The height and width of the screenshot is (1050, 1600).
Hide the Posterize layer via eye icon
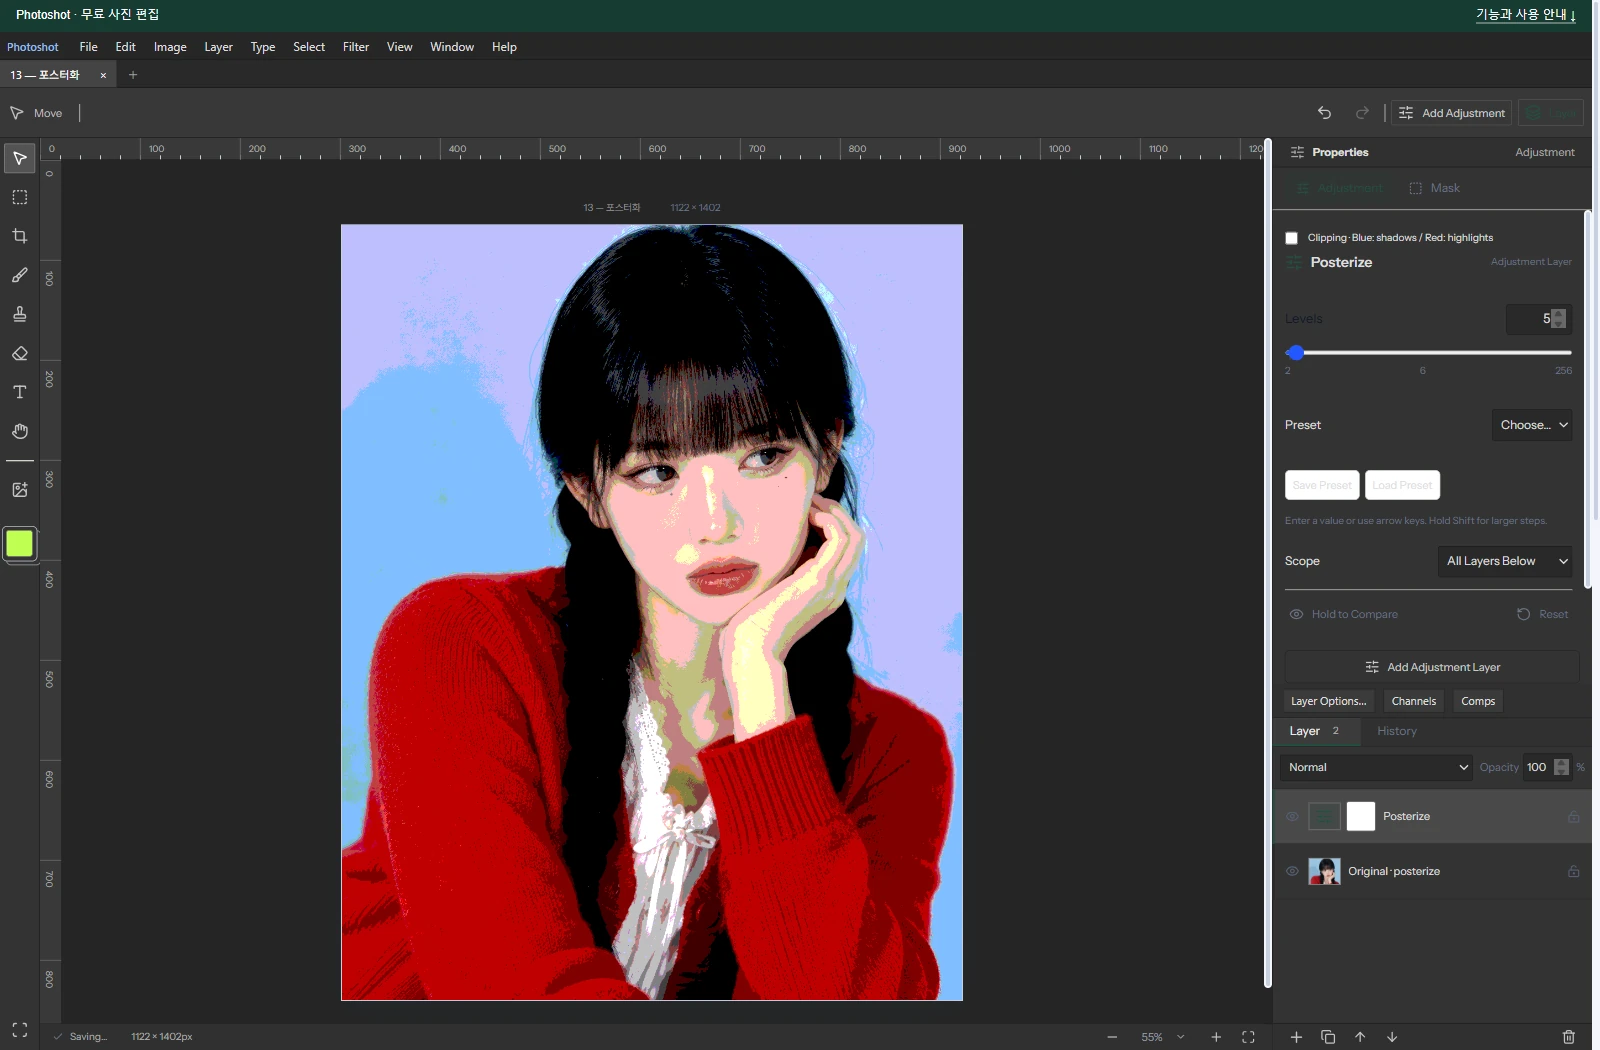coord(1292,817)
